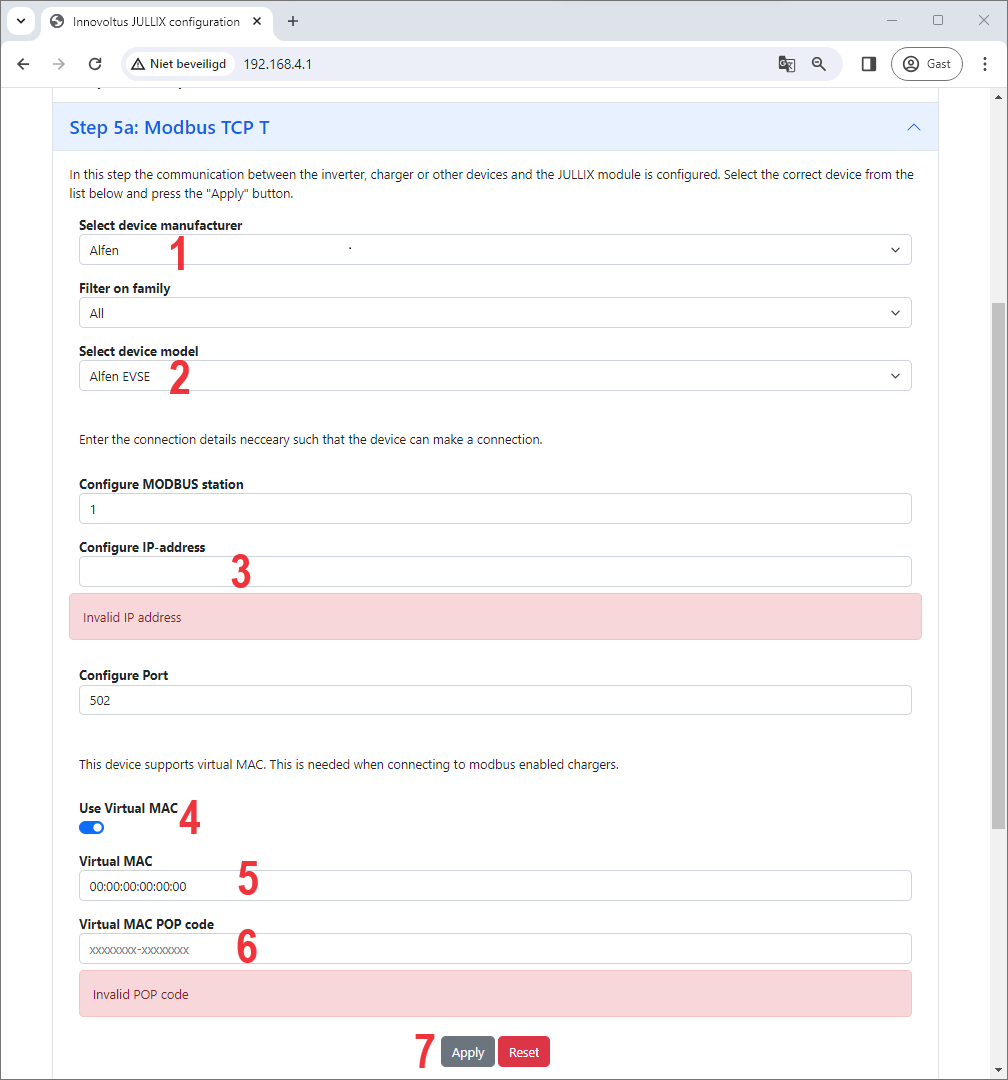
Task: Click the tab search chevron icon
Action: 21,21
